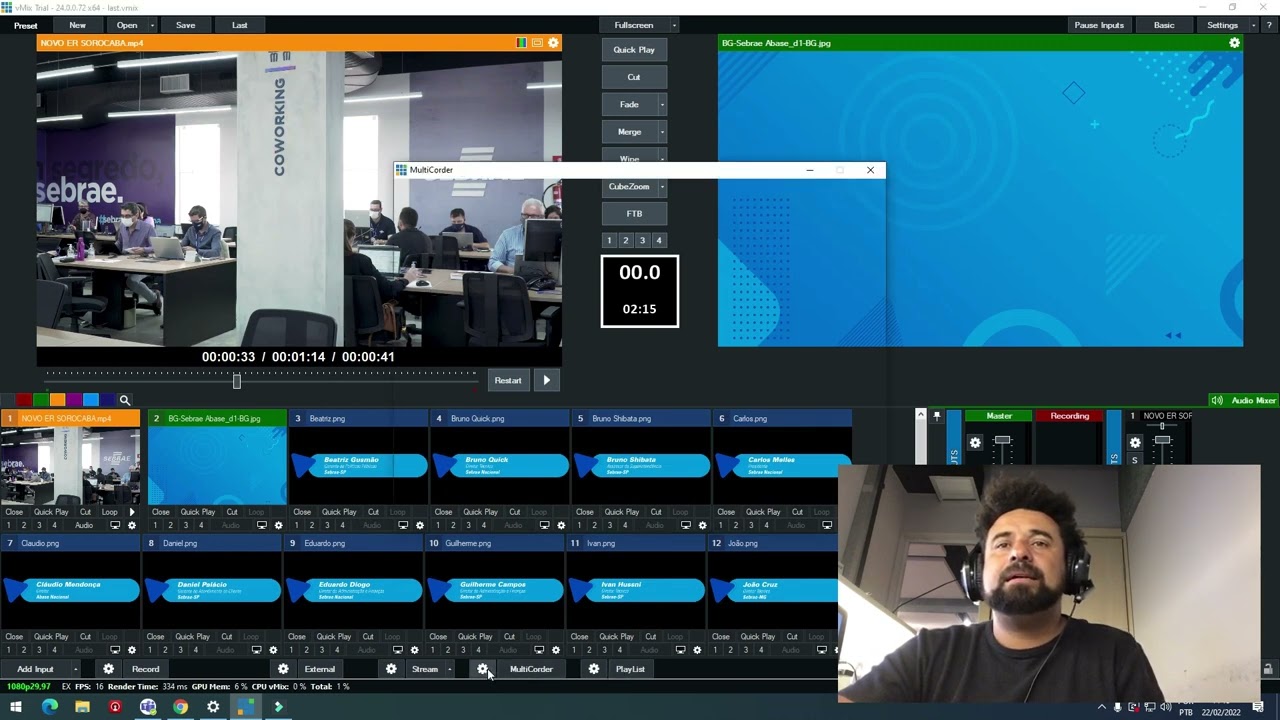Toggle Audio on input 1 tile

click(84, 525)
